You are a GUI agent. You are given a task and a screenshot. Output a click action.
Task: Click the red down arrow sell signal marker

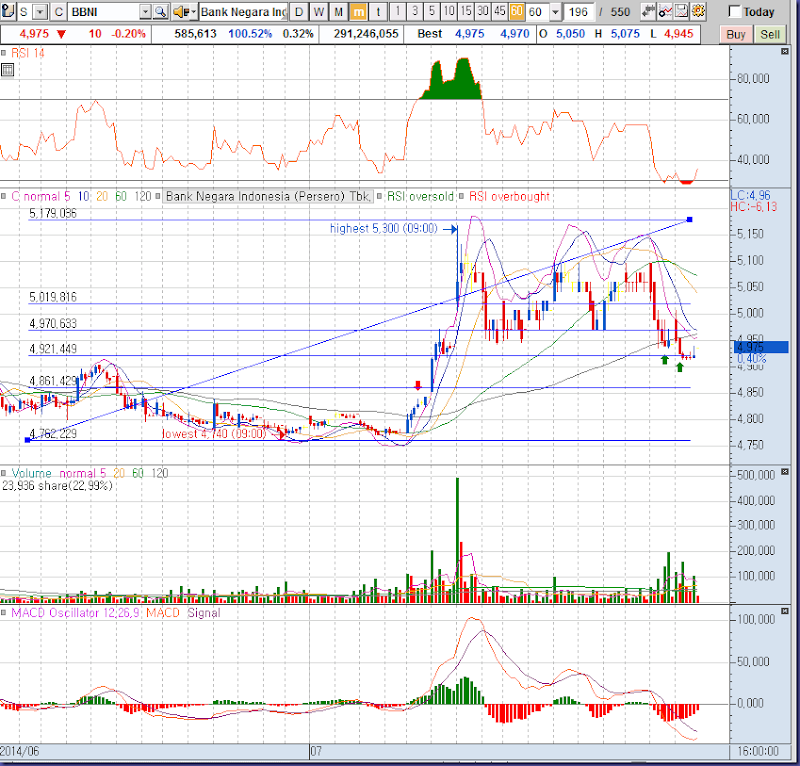[418, 385]
